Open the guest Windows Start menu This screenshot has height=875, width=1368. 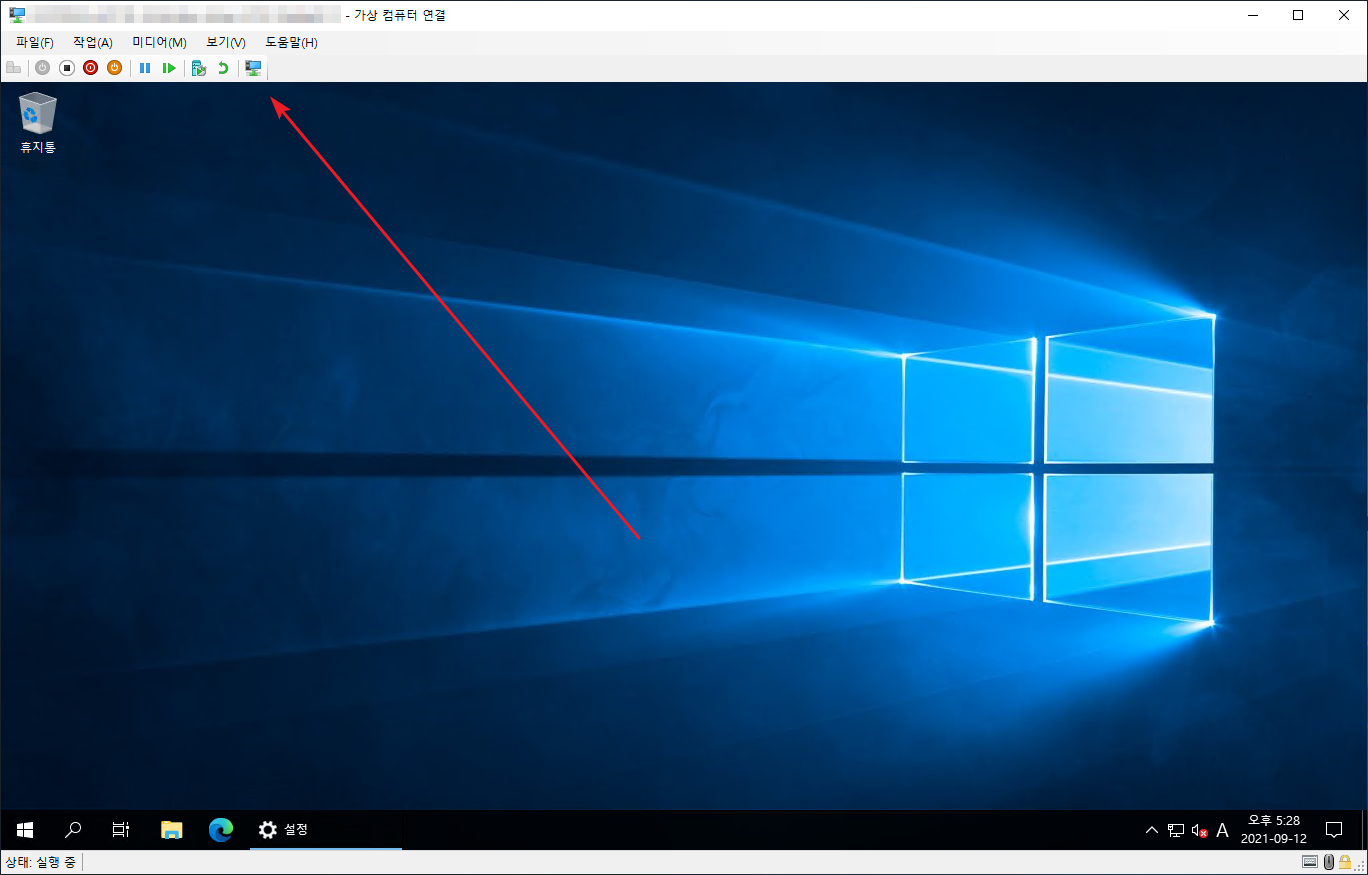[x=25, y=830]
